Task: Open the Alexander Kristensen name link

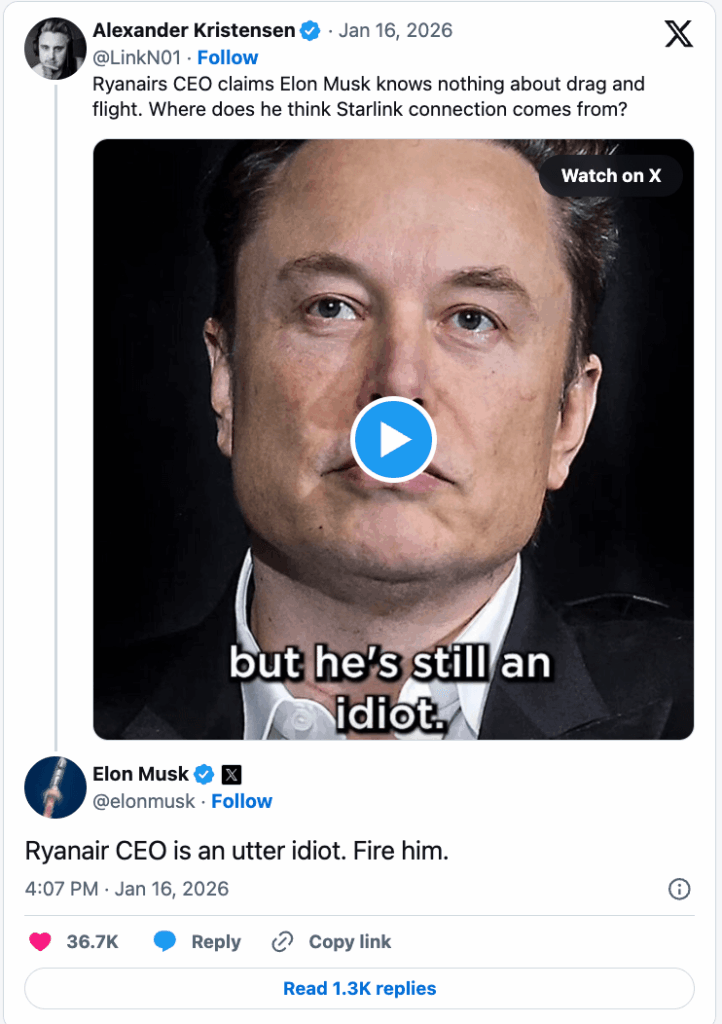Action: [192, 31]
